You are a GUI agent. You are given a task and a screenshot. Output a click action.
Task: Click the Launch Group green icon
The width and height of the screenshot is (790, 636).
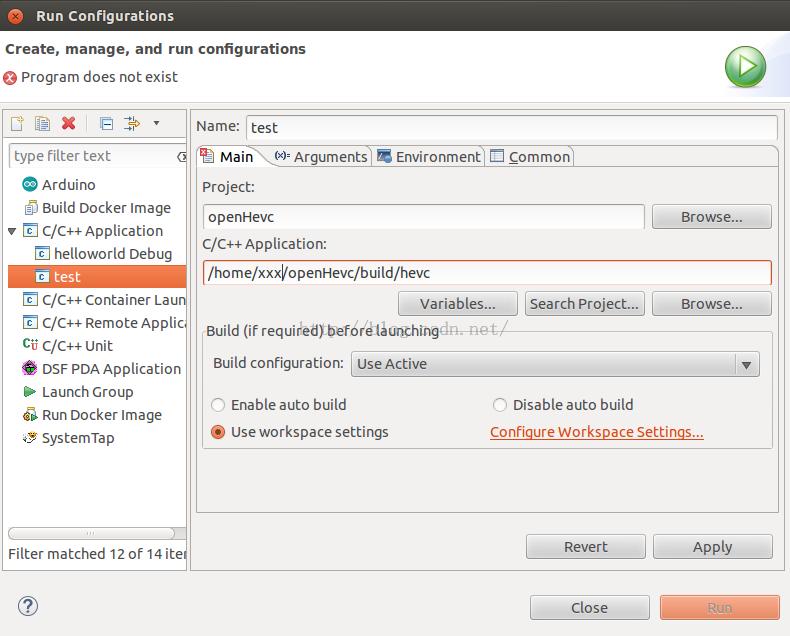[30, 392]
